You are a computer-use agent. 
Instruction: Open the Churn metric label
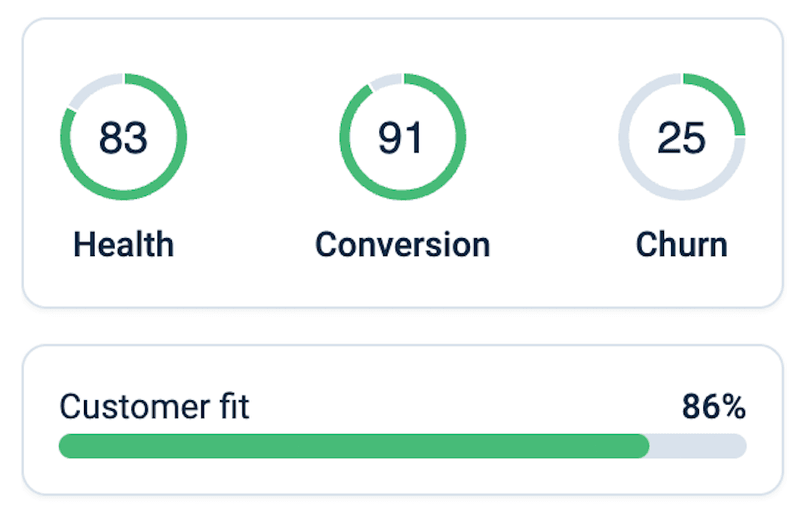pyautogui.click(x=681, y=244)
